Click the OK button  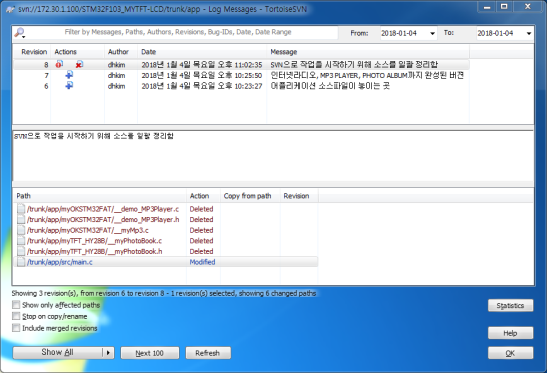[x=510, y=353]
